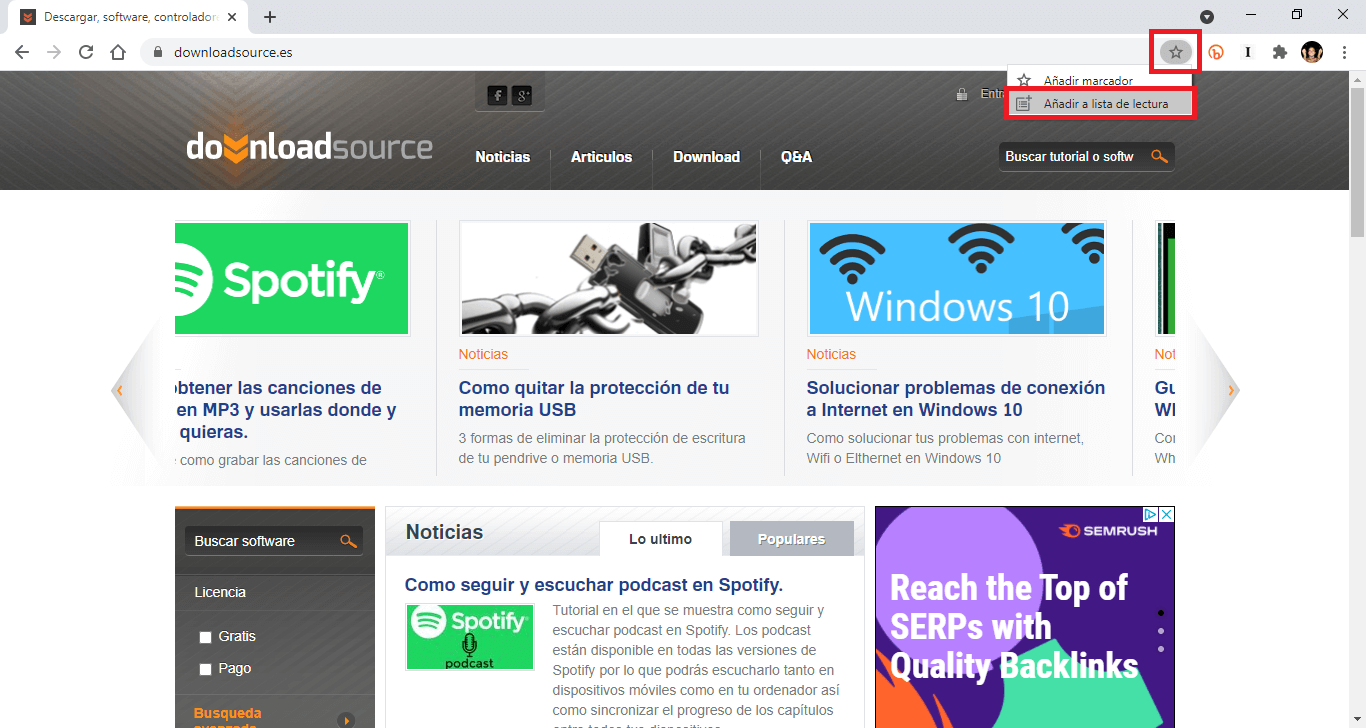The height and width of the screenshot is (728, 1366).
Task: Go back with the browser back arrow
Action: click(22, 52)
